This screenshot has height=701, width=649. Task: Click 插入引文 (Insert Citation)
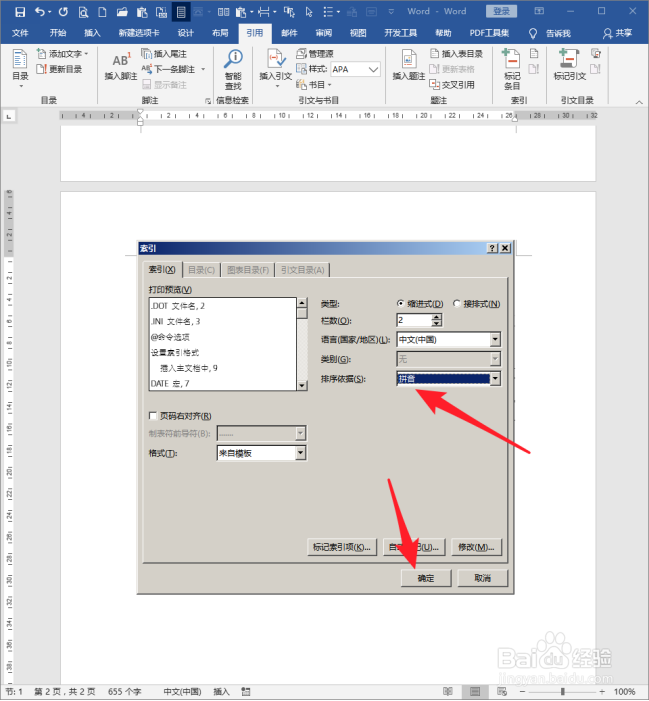(x=276, y=68)
